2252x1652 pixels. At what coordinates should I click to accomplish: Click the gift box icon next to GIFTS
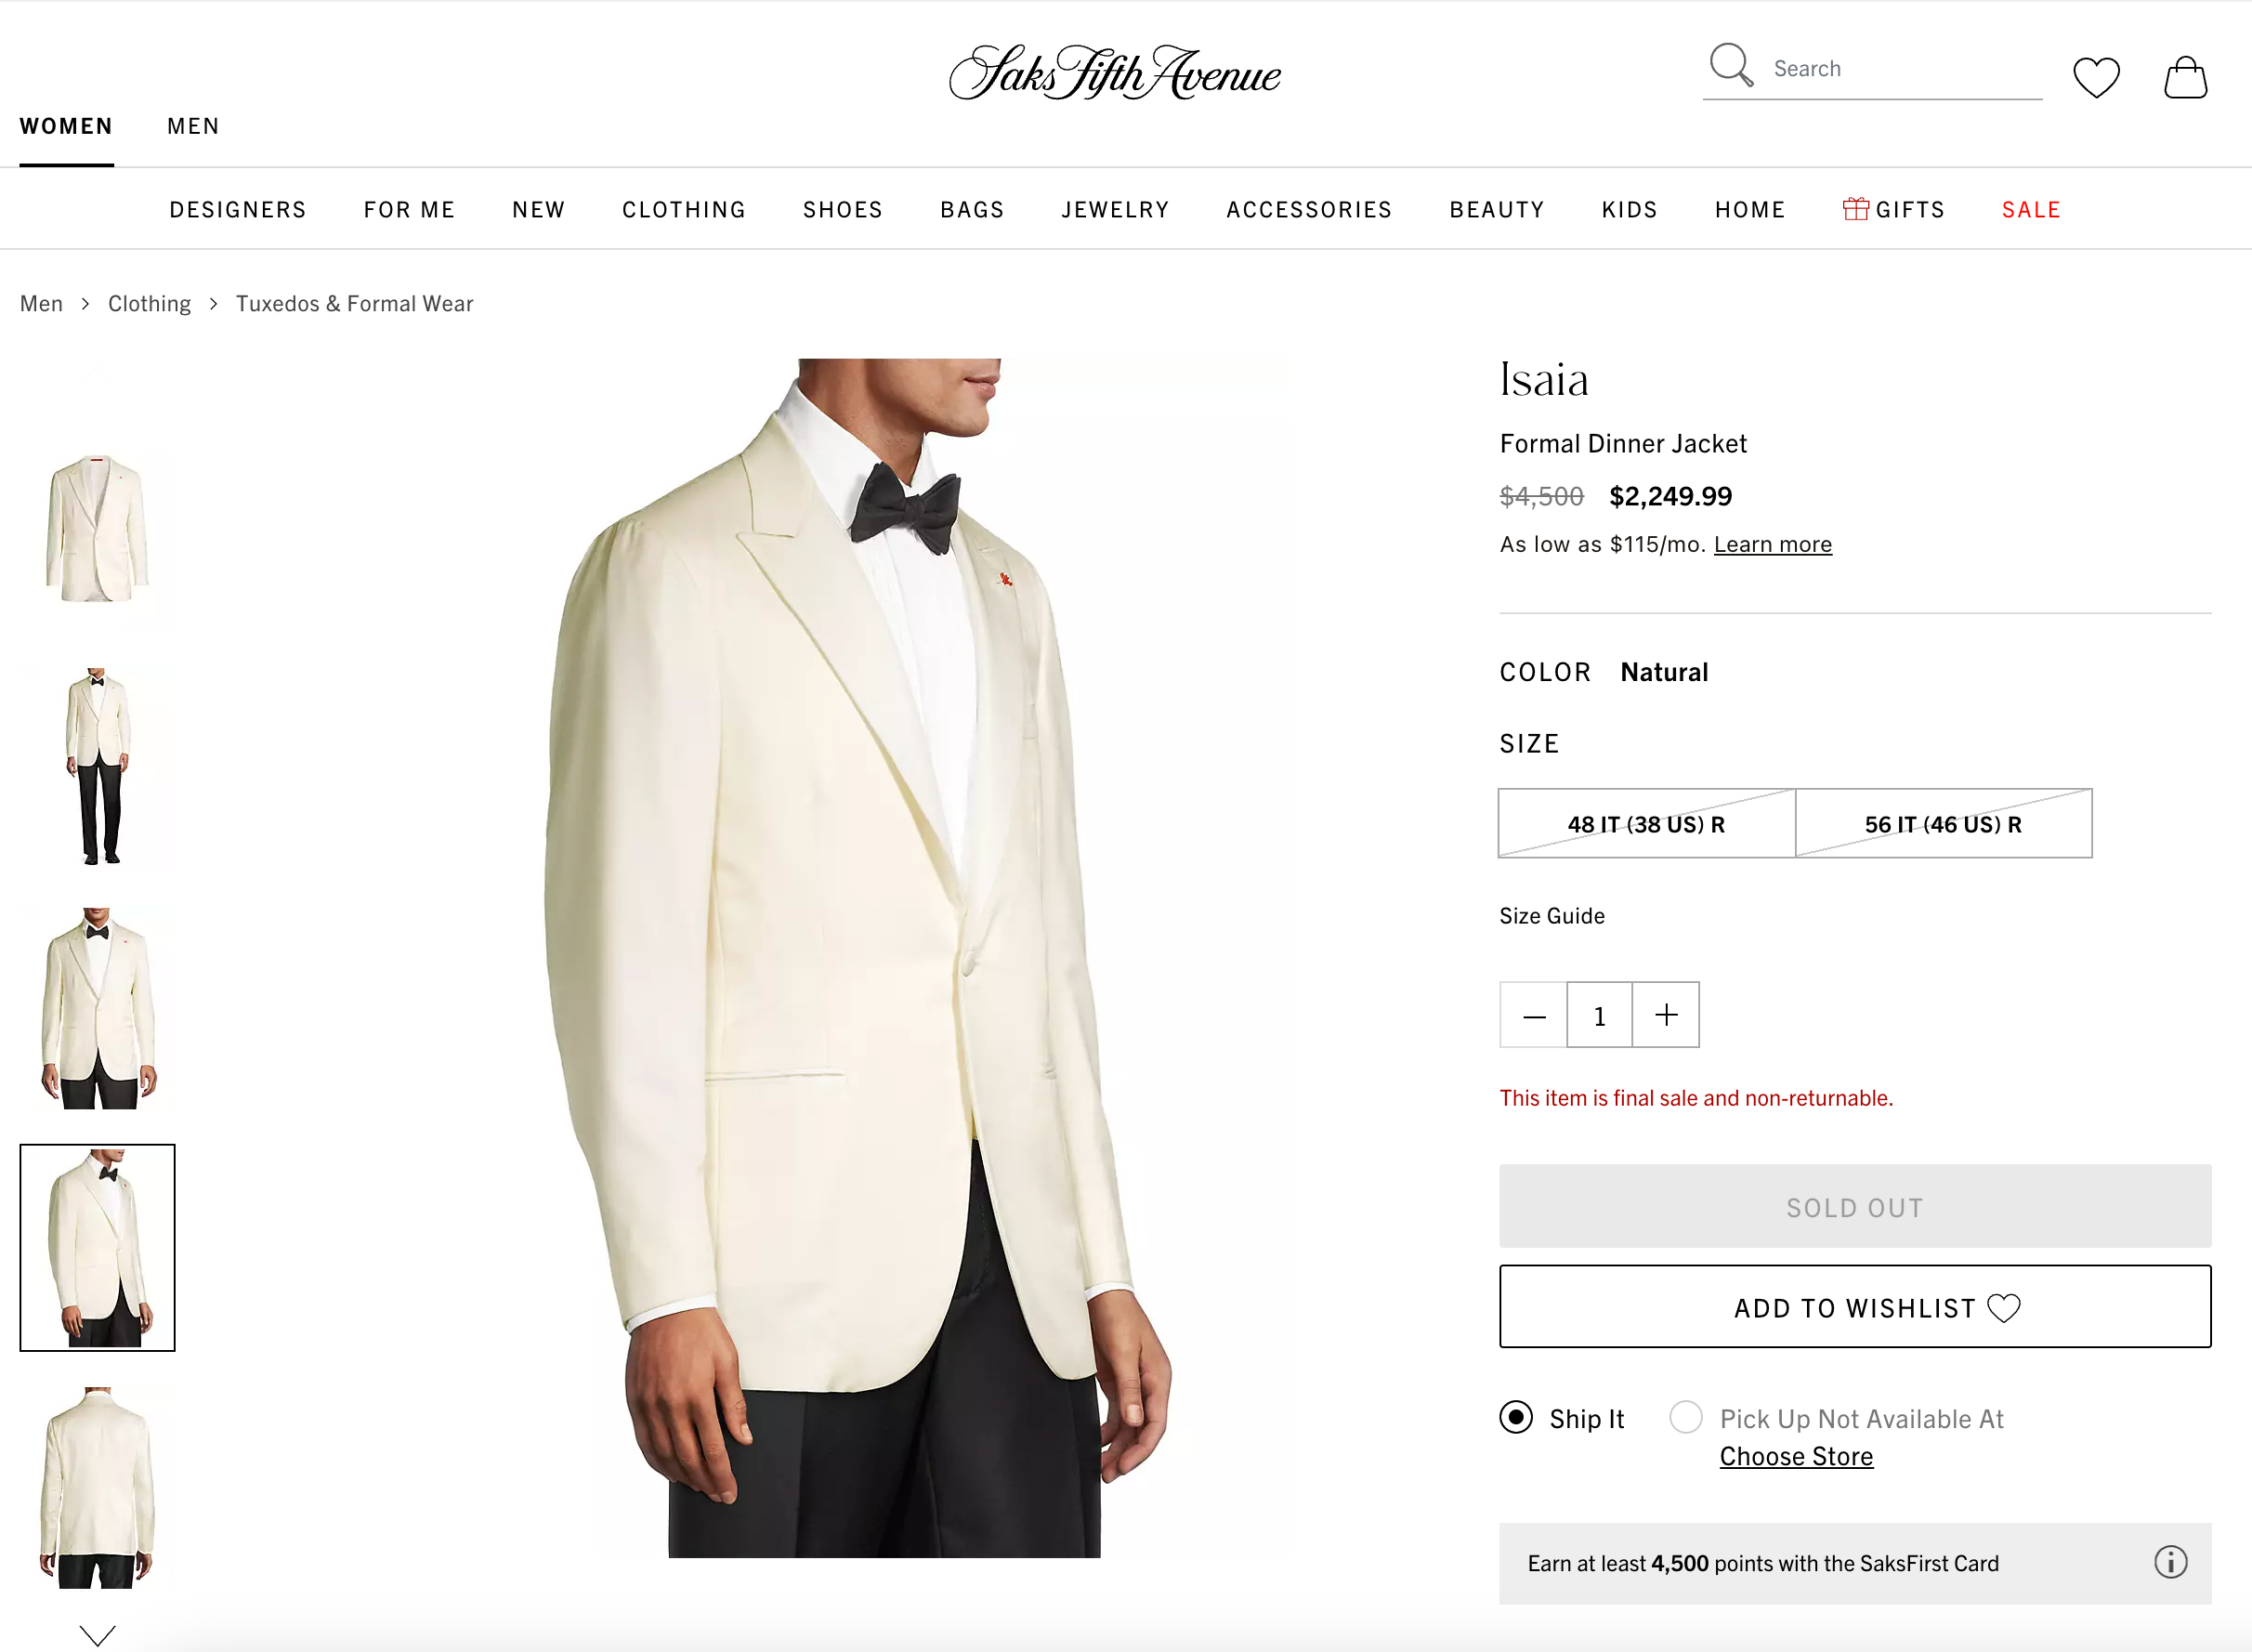1857,209
